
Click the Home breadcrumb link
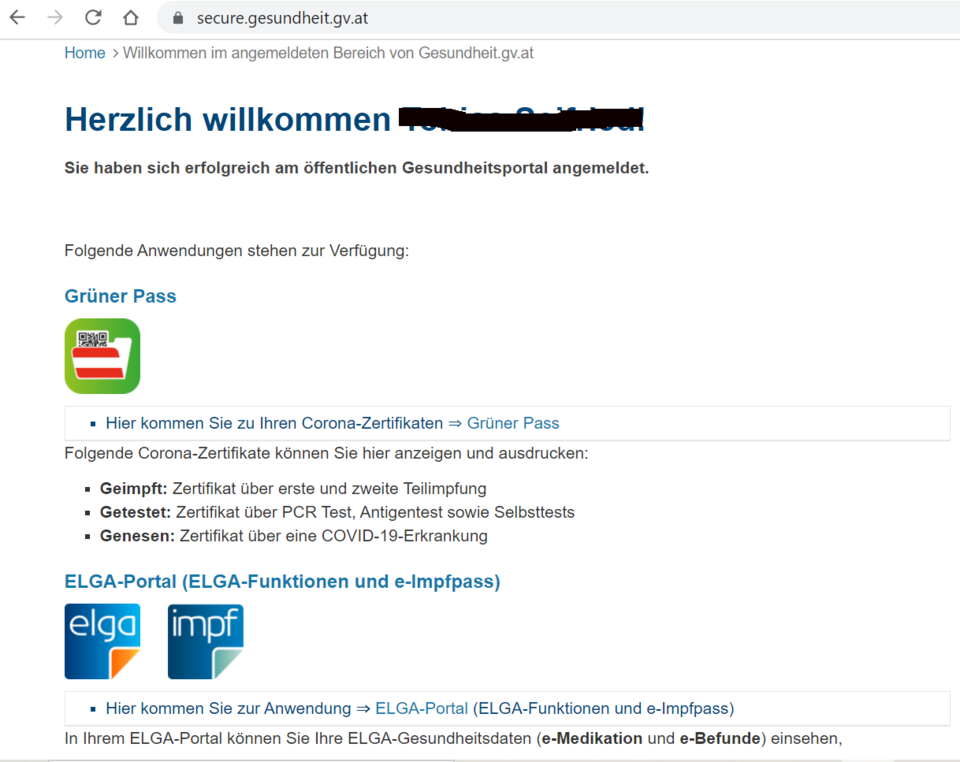point(84,53)
